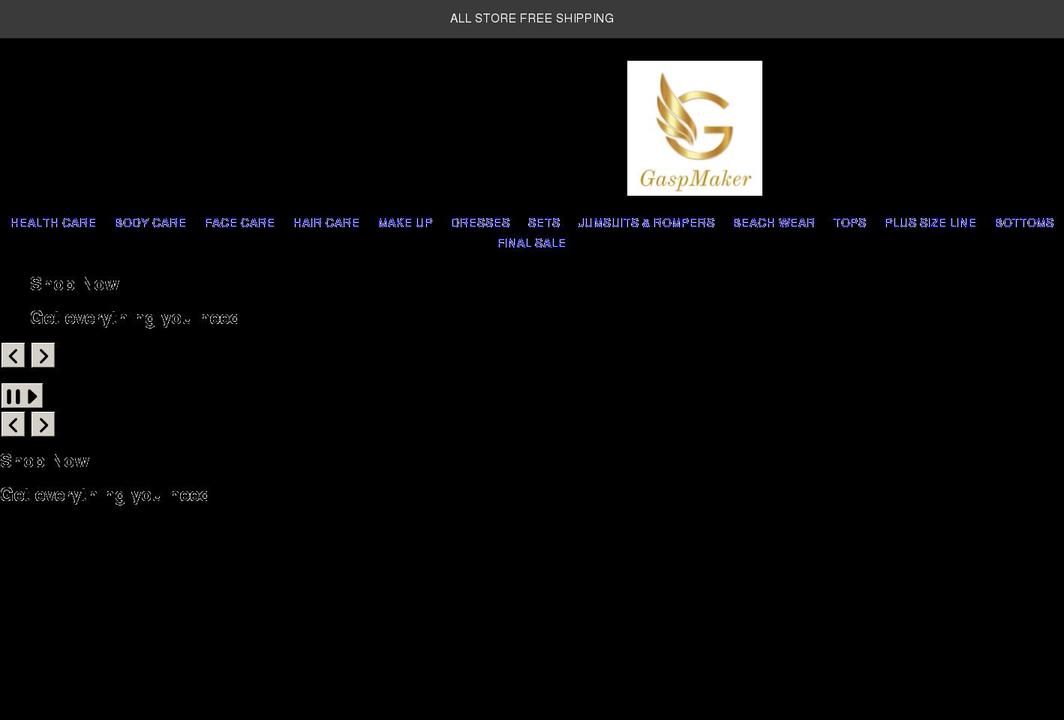This screenshot has height=720, width=1064.
Task: Open the BEACH WEAR collection
Action: pyautogui.click(x=774, y=222)
